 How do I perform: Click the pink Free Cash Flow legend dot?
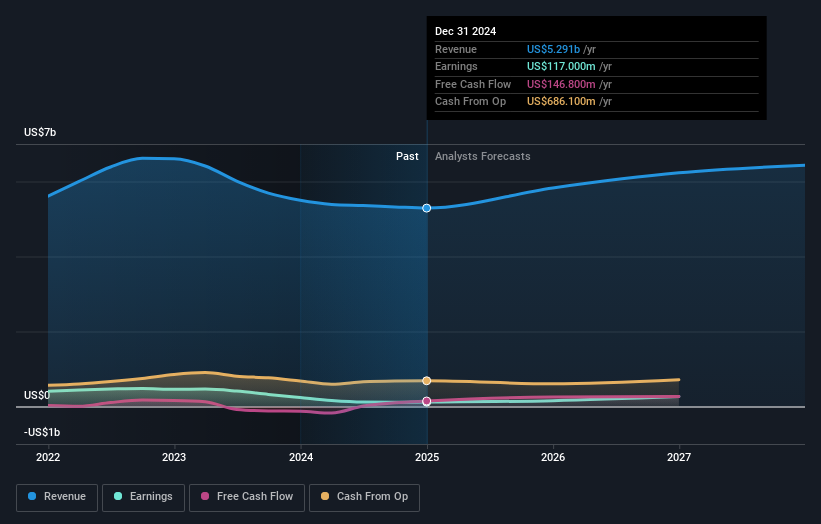[205, 496]
